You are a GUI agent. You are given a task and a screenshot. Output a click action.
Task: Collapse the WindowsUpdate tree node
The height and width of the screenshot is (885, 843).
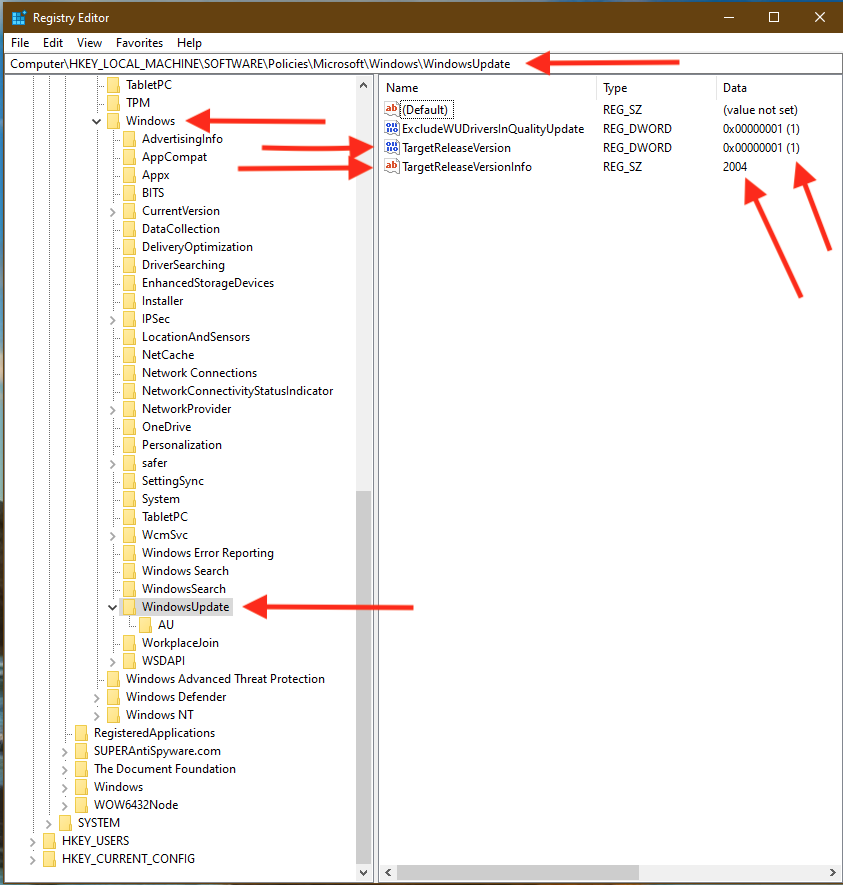point(112,607)
